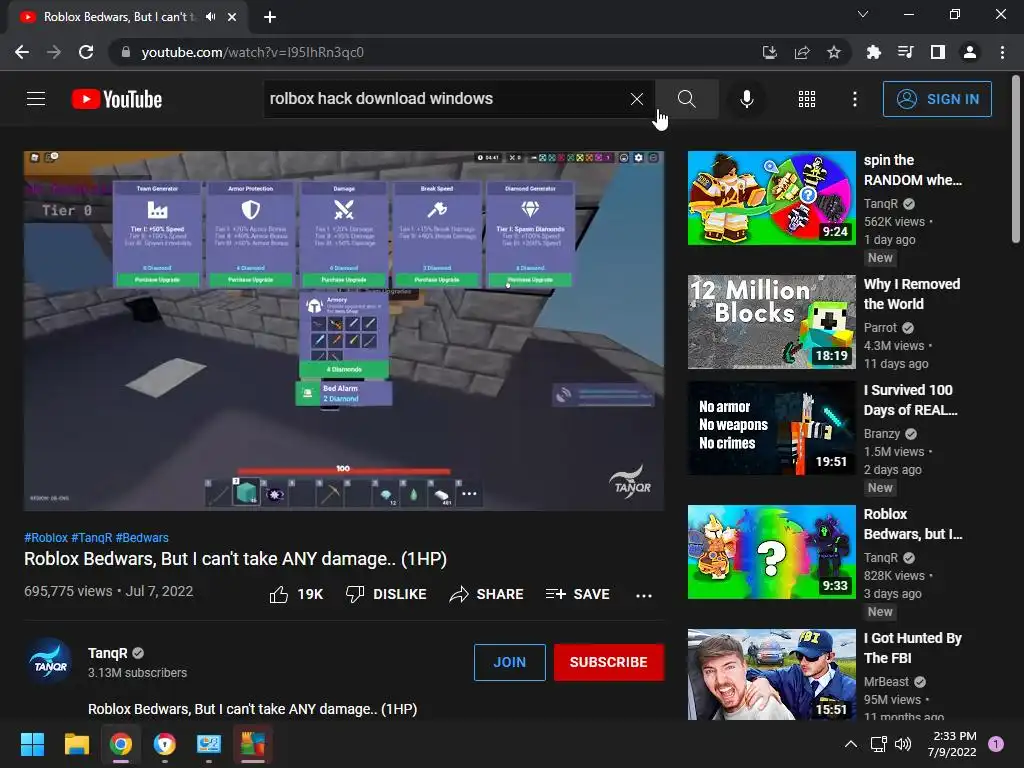Open the YouTube apps grid
The width and height of the screenshot is (1024, 768).
click(x=807, y=99)
